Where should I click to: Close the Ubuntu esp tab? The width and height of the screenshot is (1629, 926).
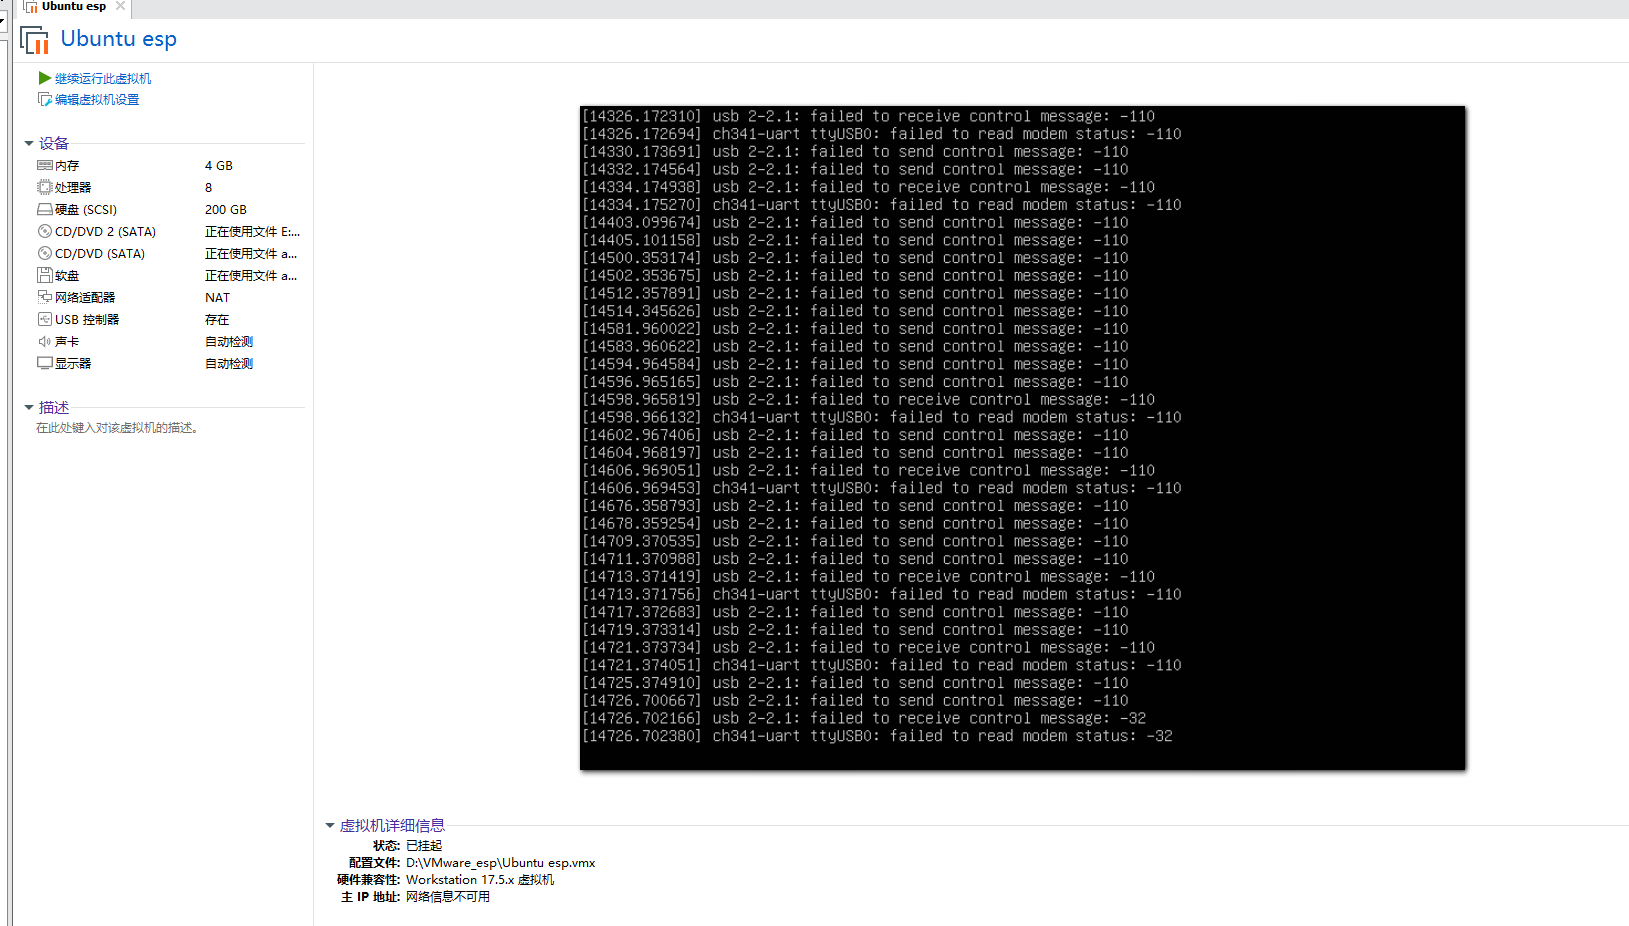(x=121, y=6)
